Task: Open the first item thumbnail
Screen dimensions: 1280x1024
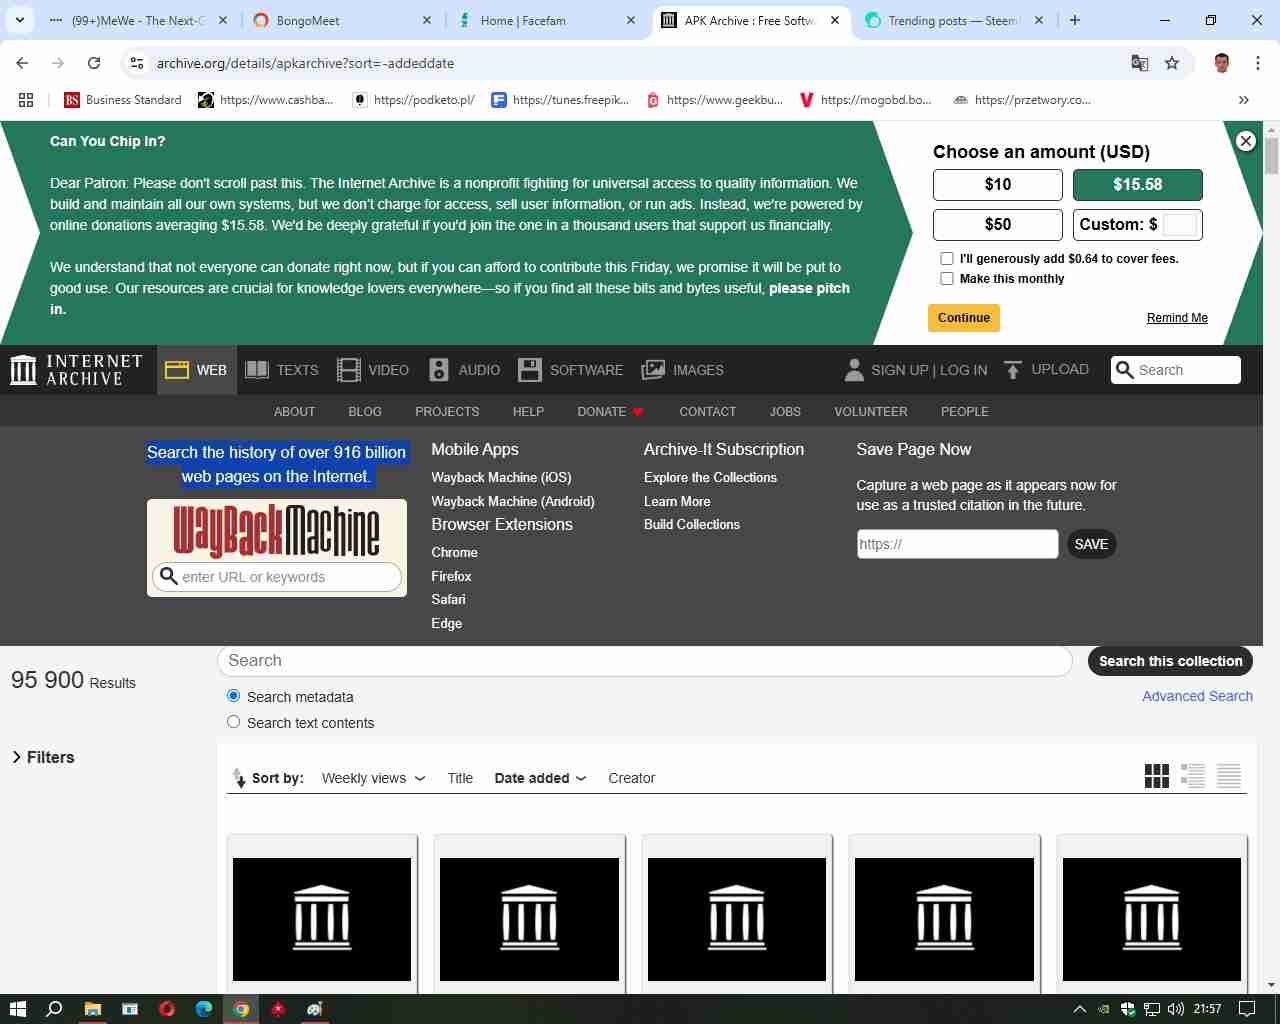Action: click(322, 919)
